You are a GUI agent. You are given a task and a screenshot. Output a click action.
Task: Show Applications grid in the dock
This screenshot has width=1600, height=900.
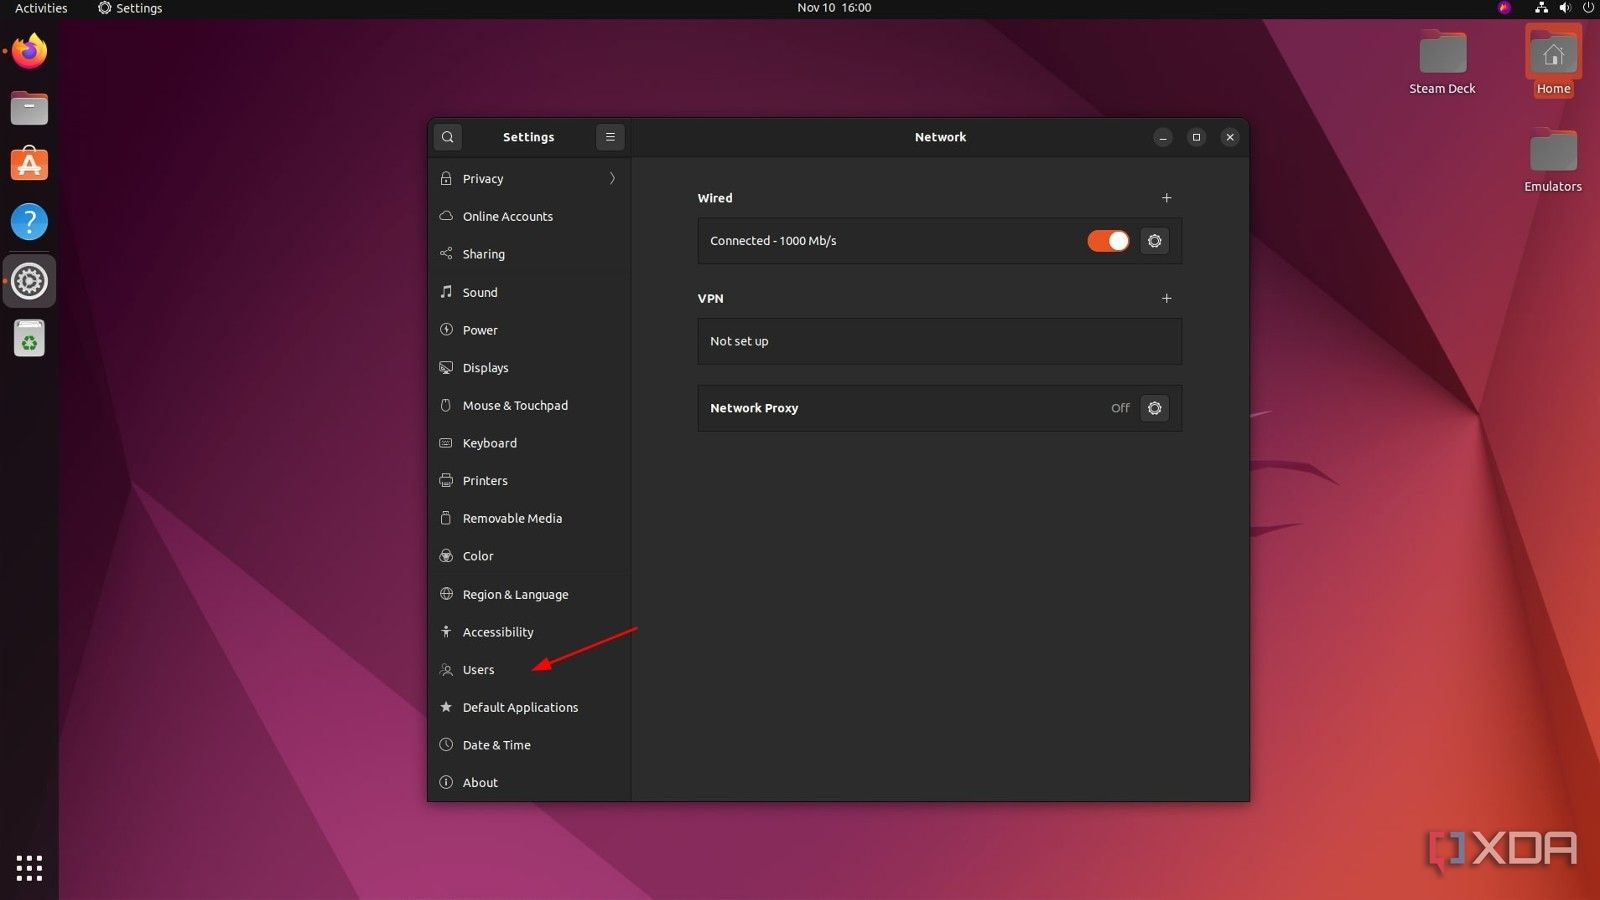click(29, 868)
